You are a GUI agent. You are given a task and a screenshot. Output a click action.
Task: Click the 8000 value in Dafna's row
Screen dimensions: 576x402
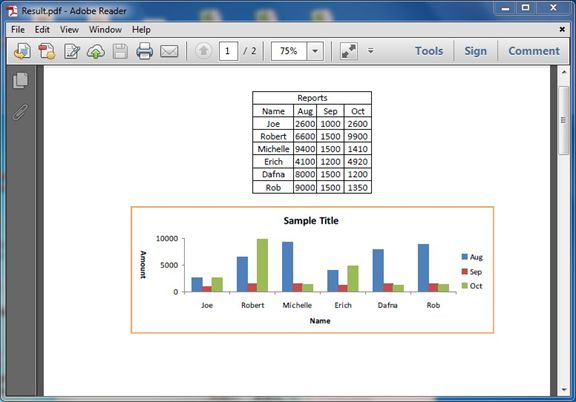tap(305, 174)
